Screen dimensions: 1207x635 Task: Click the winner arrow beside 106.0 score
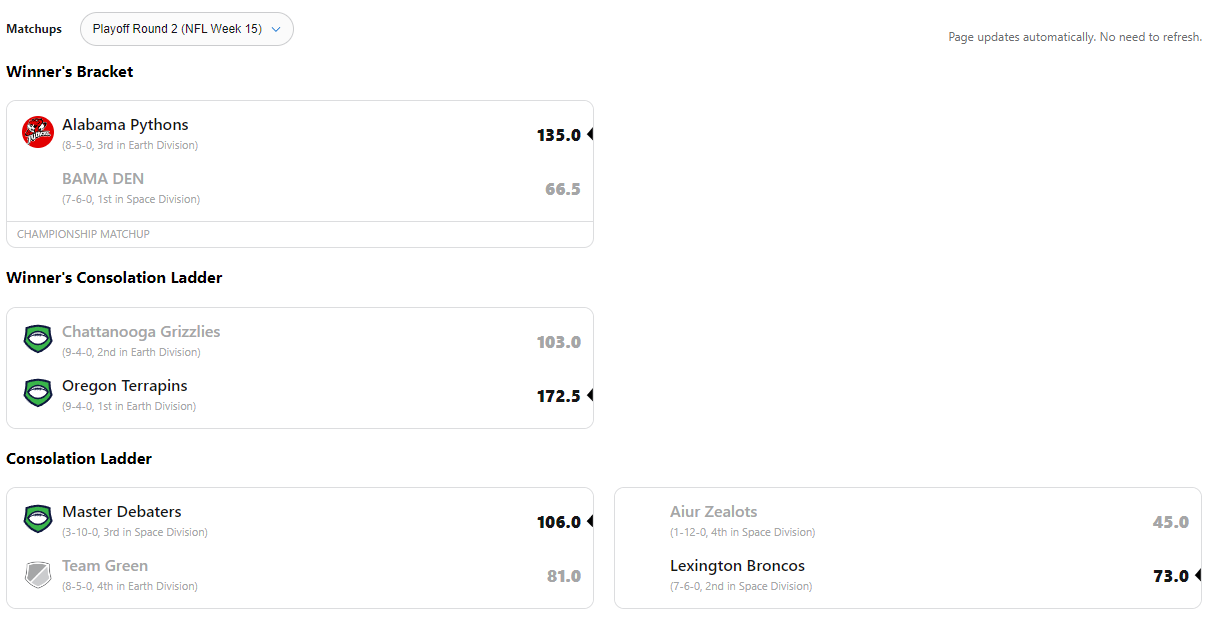tap(590, 521)
